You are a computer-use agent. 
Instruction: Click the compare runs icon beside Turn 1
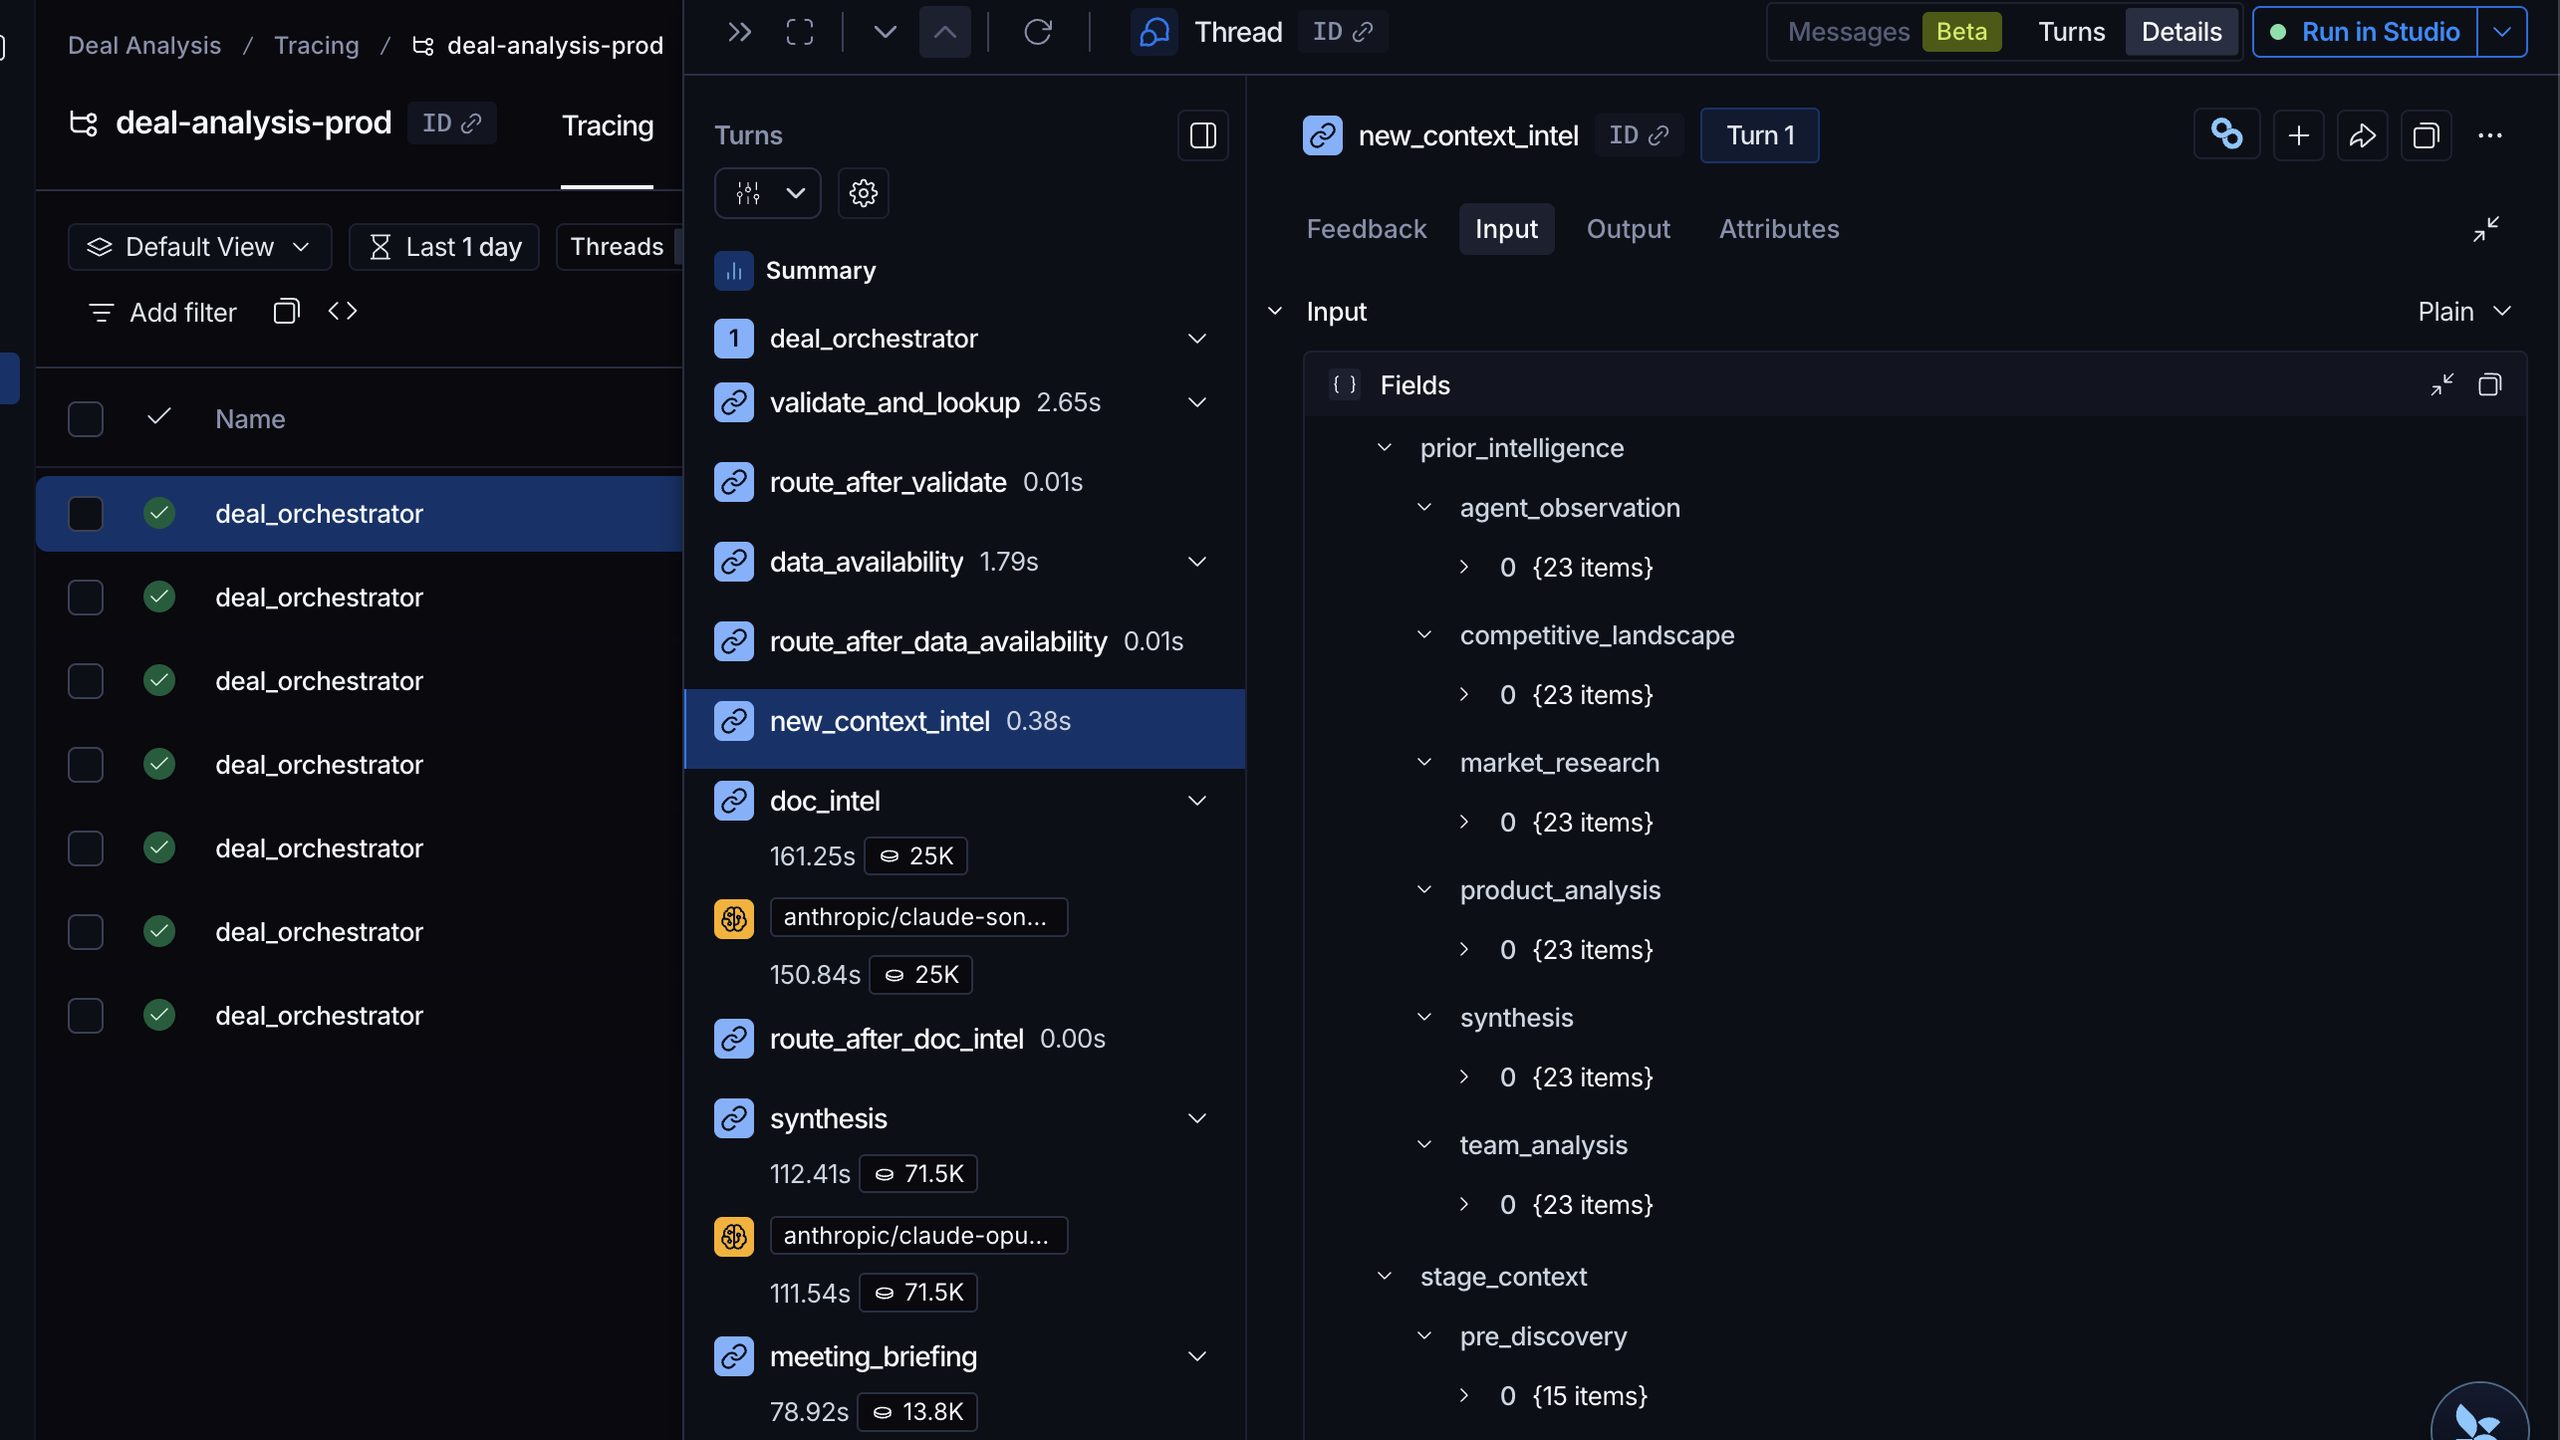(2227, 135)
